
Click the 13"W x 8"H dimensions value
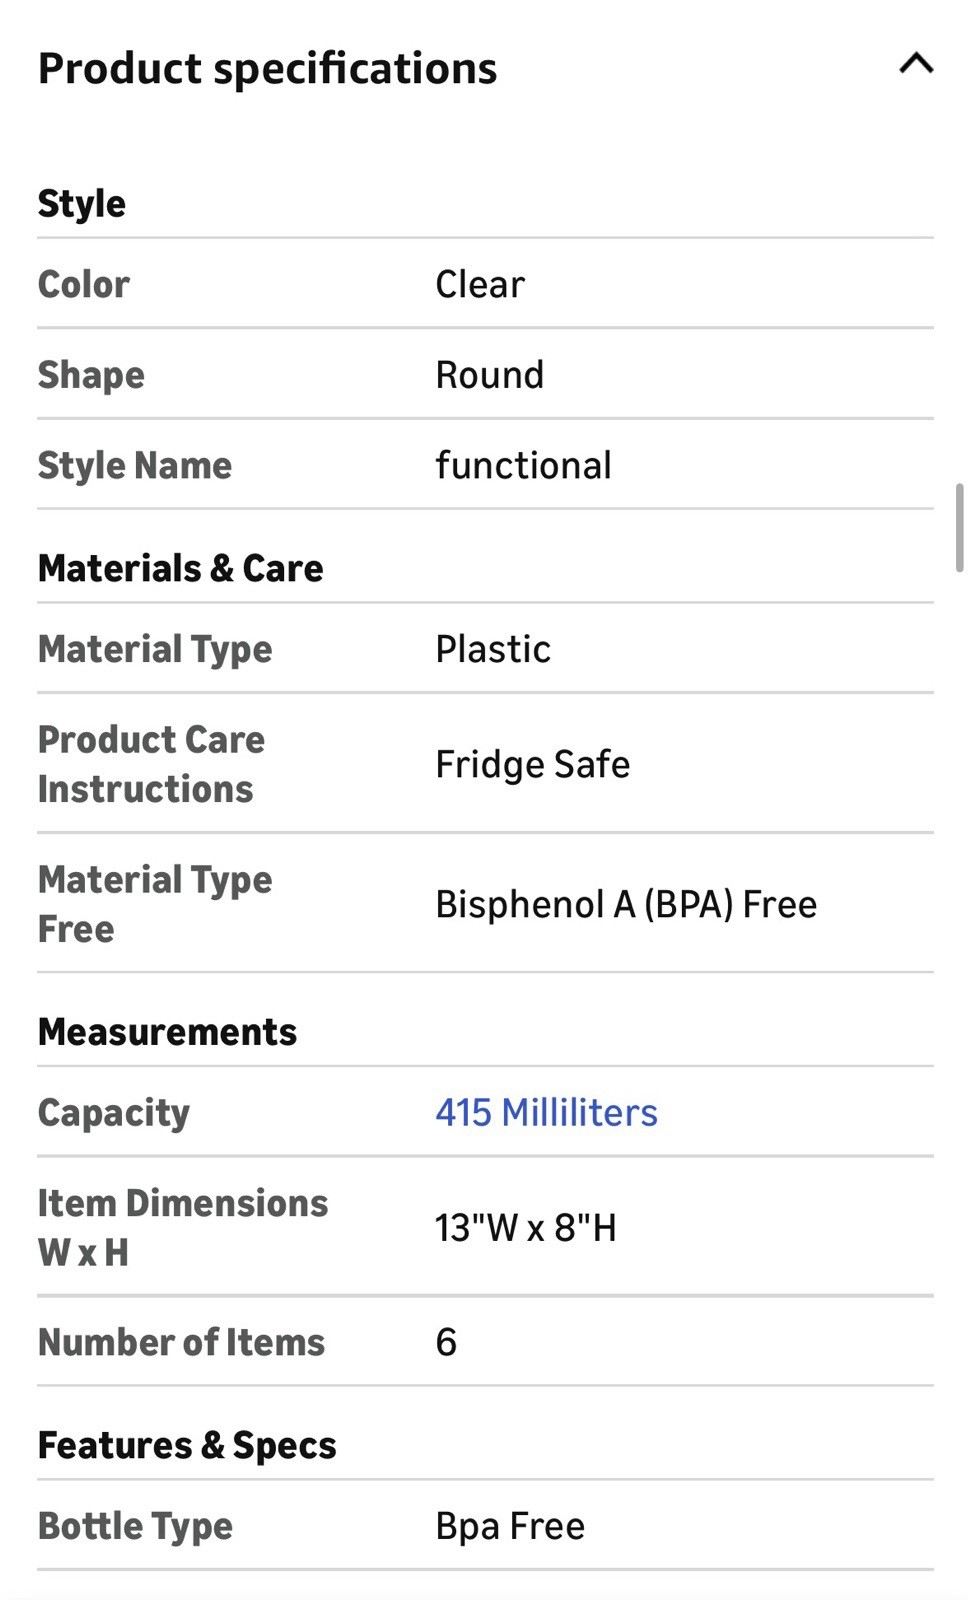pos(525,1228)
